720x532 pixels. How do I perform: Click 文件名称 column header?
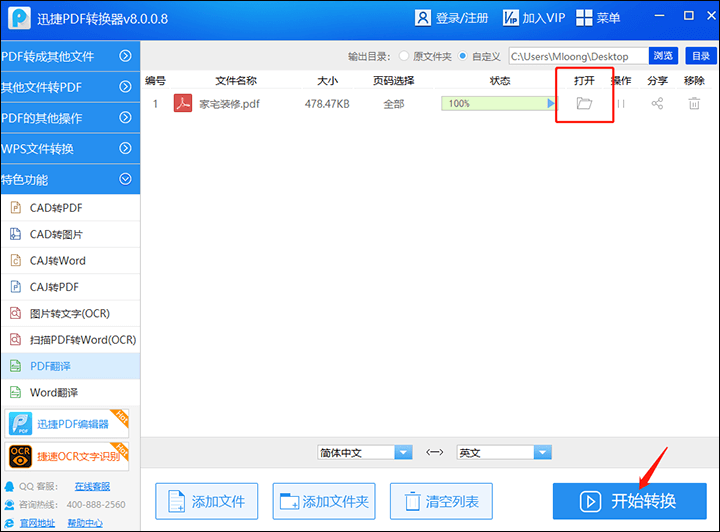point(236,81)
